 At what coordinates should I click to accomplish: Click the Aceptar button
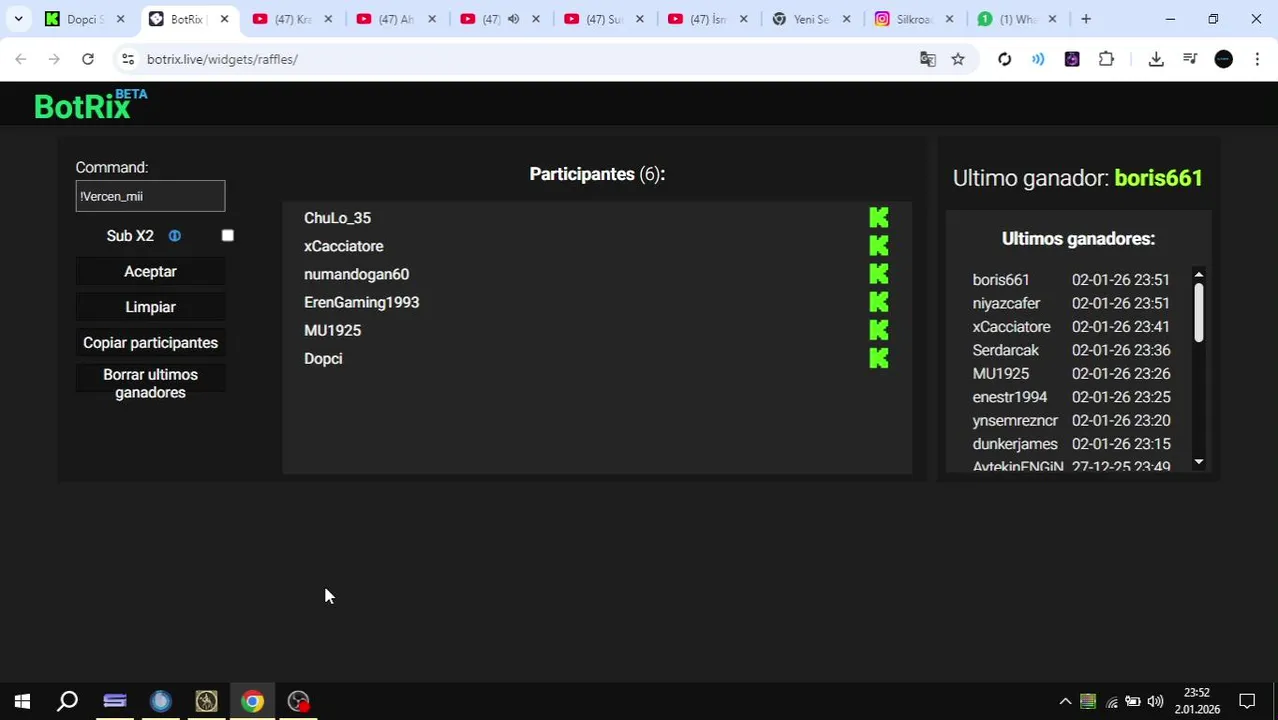coord(150,272)
